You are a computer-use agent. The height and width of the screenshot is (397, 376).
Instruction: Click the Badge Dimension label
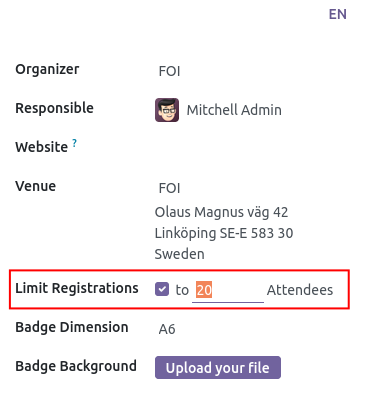point(72,327)
